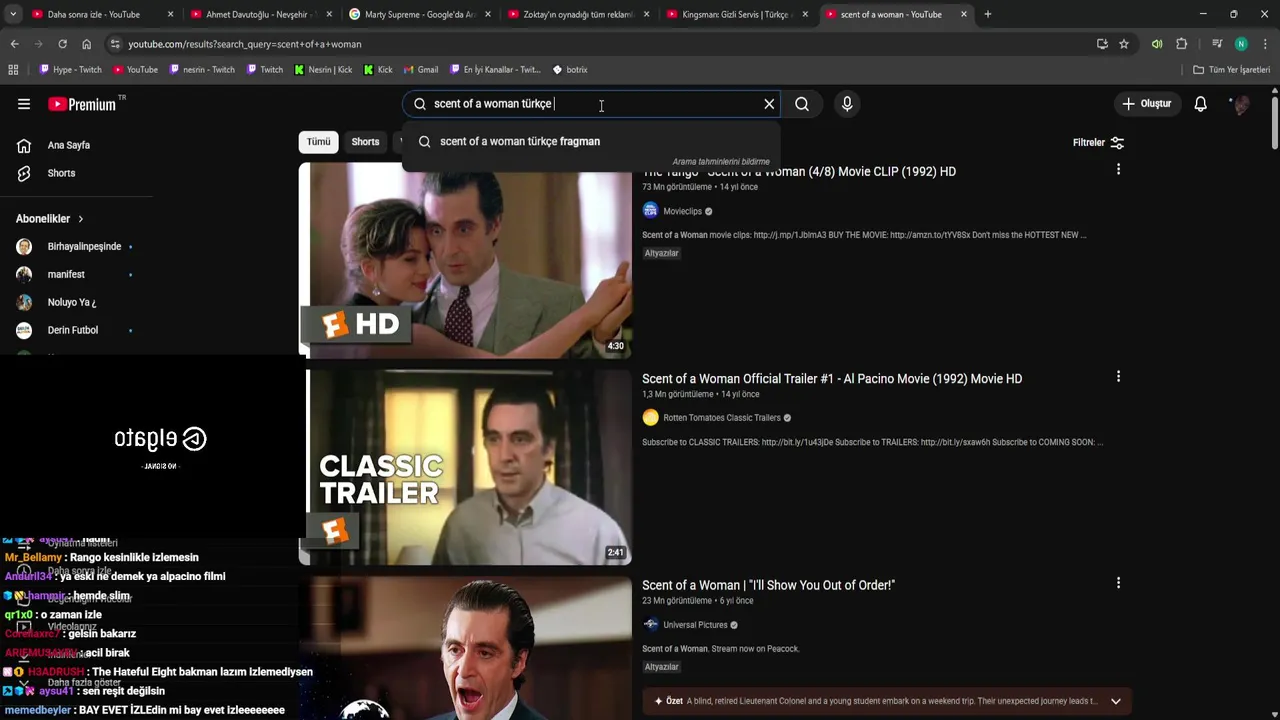Open the site info icon in address bar
The height and width of the screenshot is (720, 1280).
[116, 44]
